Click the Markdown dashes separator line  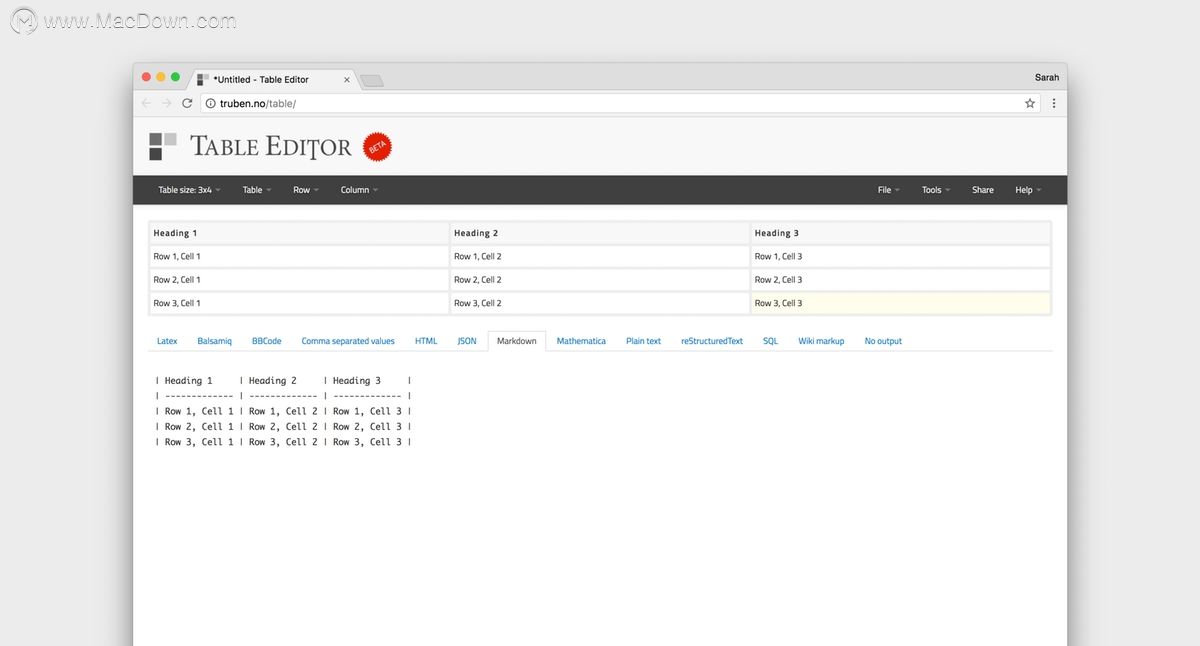tap(284, 396)
